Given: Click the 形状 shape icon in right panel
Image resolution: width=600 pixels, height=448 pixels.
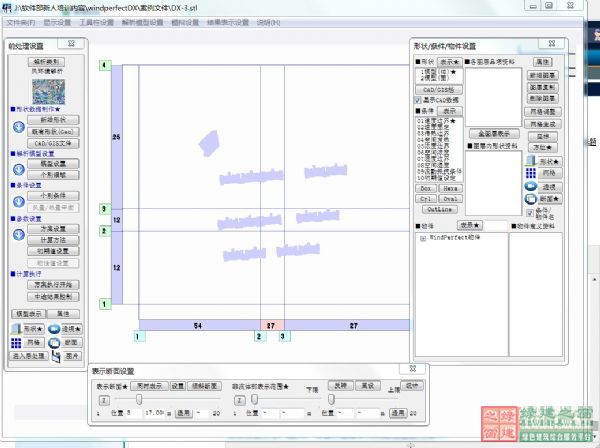Looking at the screenshot, I should tap(530, 161).
